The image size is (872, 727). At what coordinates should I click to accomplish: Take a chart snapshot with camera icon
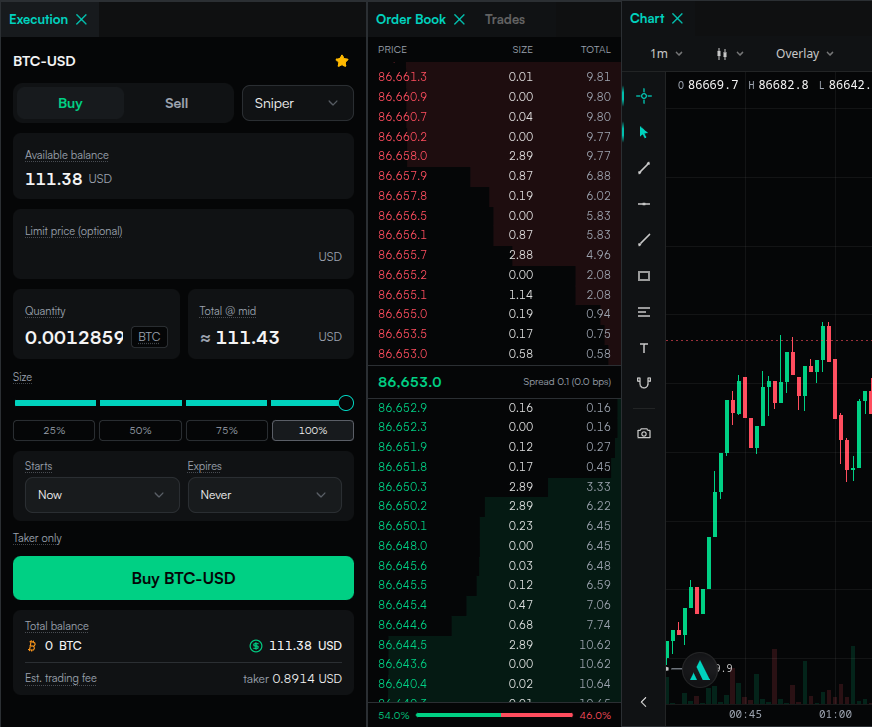coord(643,433)
